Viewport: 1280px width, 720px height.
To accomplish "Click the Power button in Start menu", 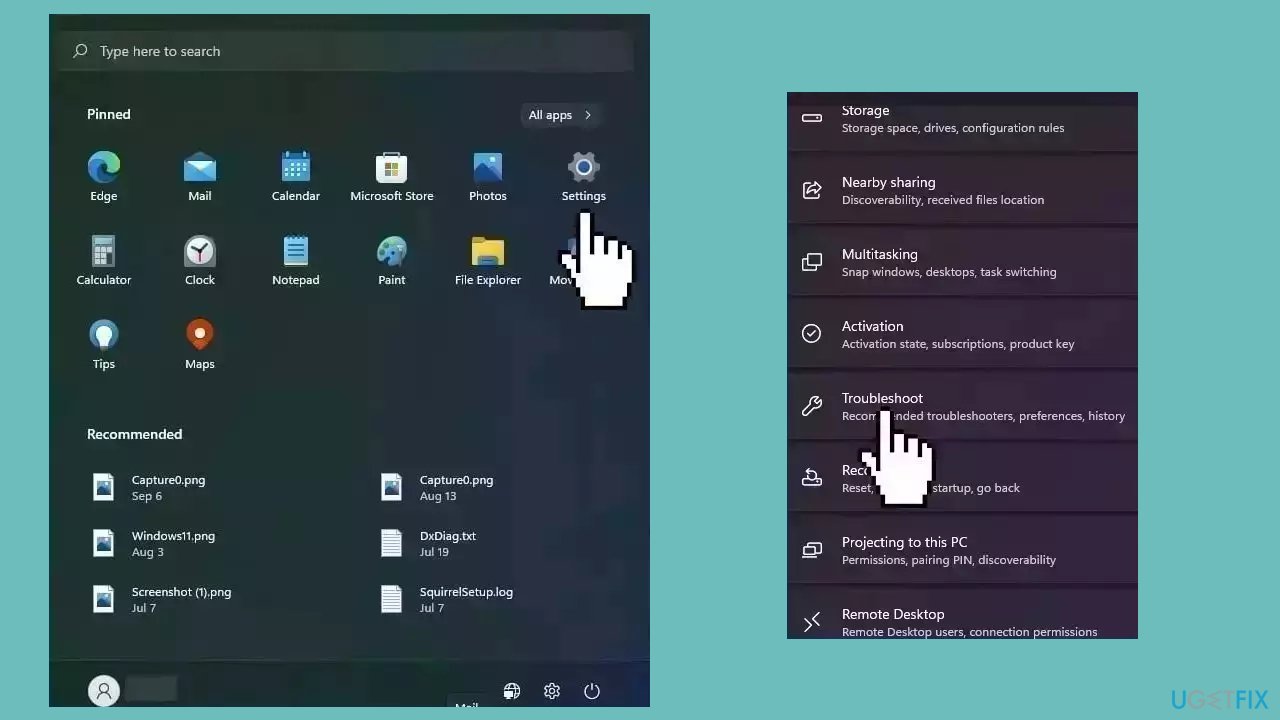I will tap(592, 691).
